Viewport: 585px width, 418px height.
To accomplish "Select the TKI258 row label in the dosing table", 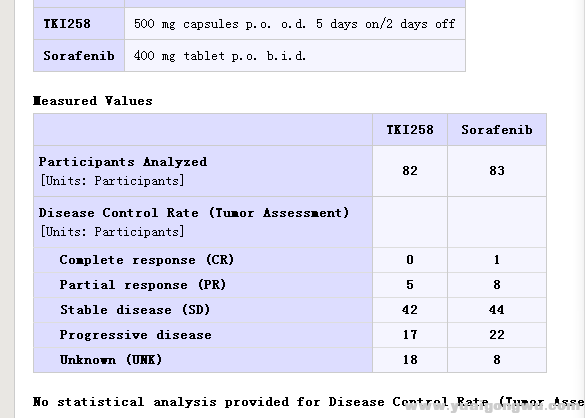I will pyautogui.click(x=67, y=24).
